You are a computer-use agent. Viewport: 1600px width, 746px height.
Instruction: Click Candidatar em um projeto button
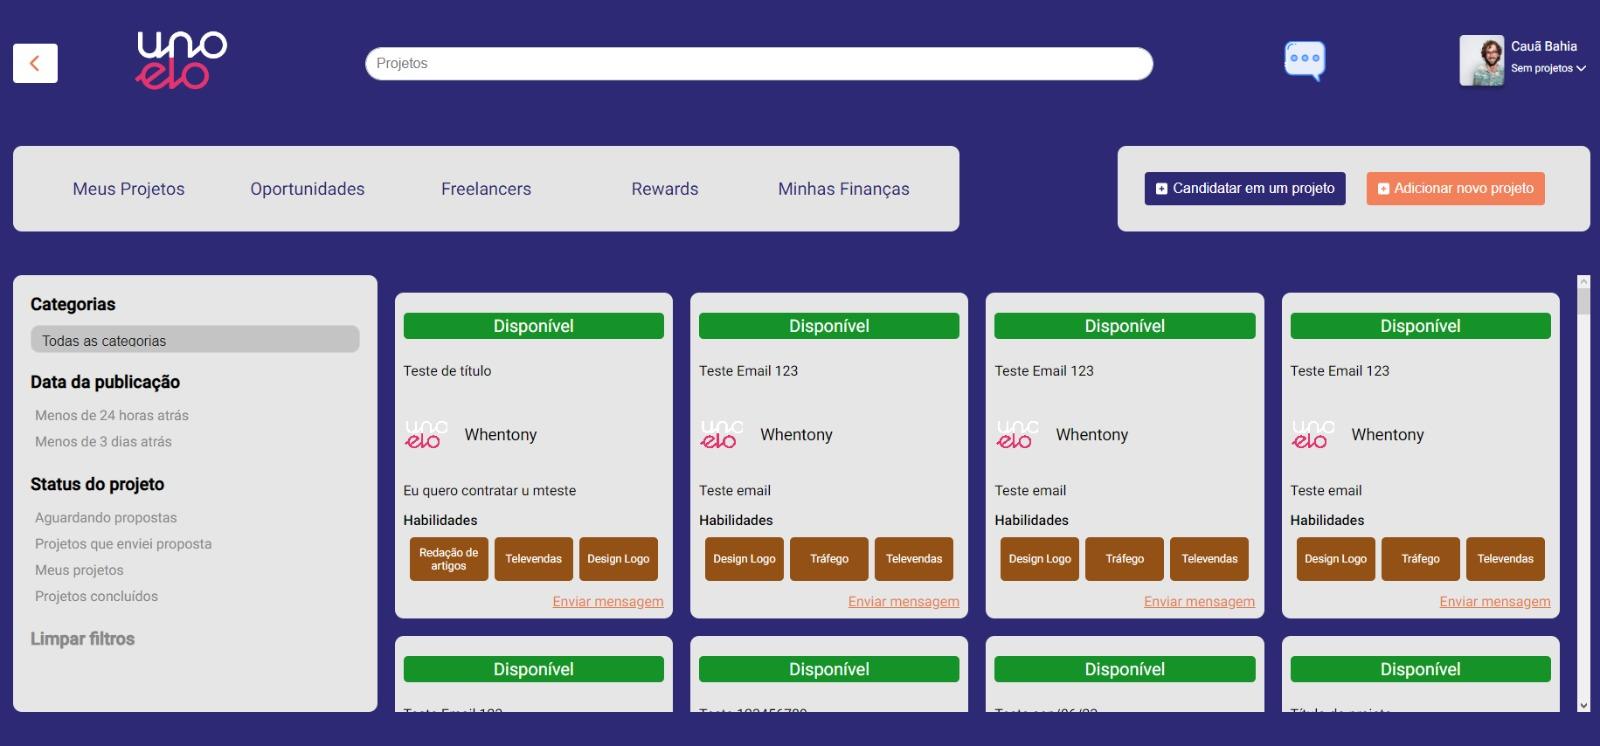point(1245,188)
